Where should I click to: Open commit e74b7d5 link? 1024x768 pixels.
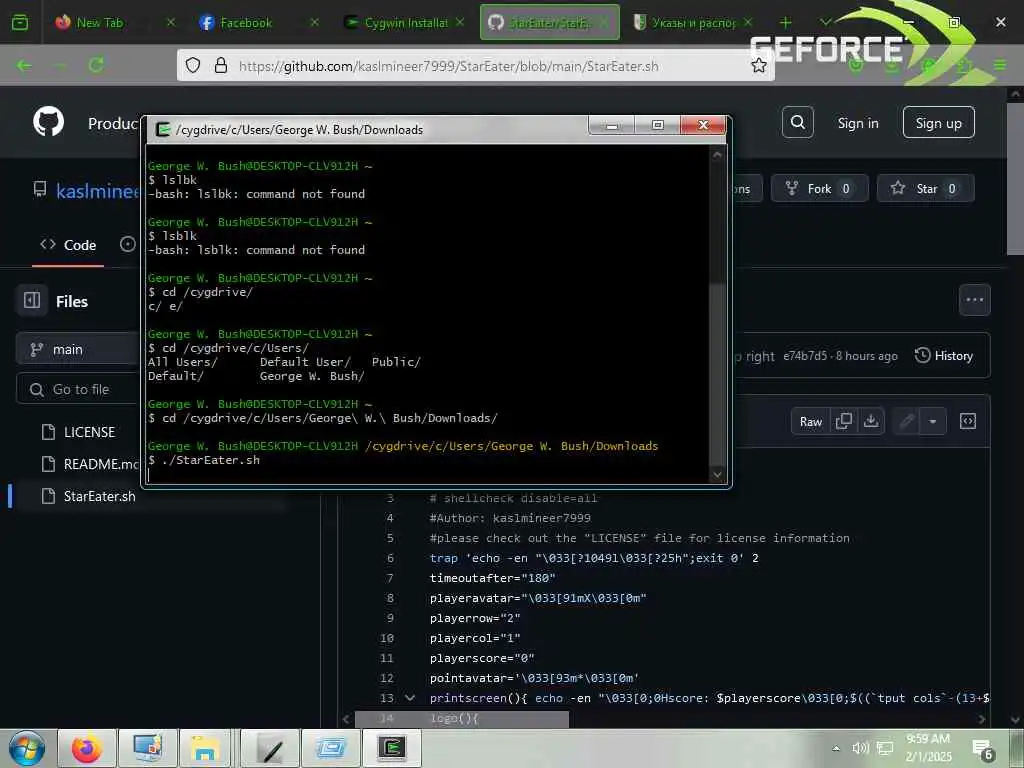click(x=805, y=356)
